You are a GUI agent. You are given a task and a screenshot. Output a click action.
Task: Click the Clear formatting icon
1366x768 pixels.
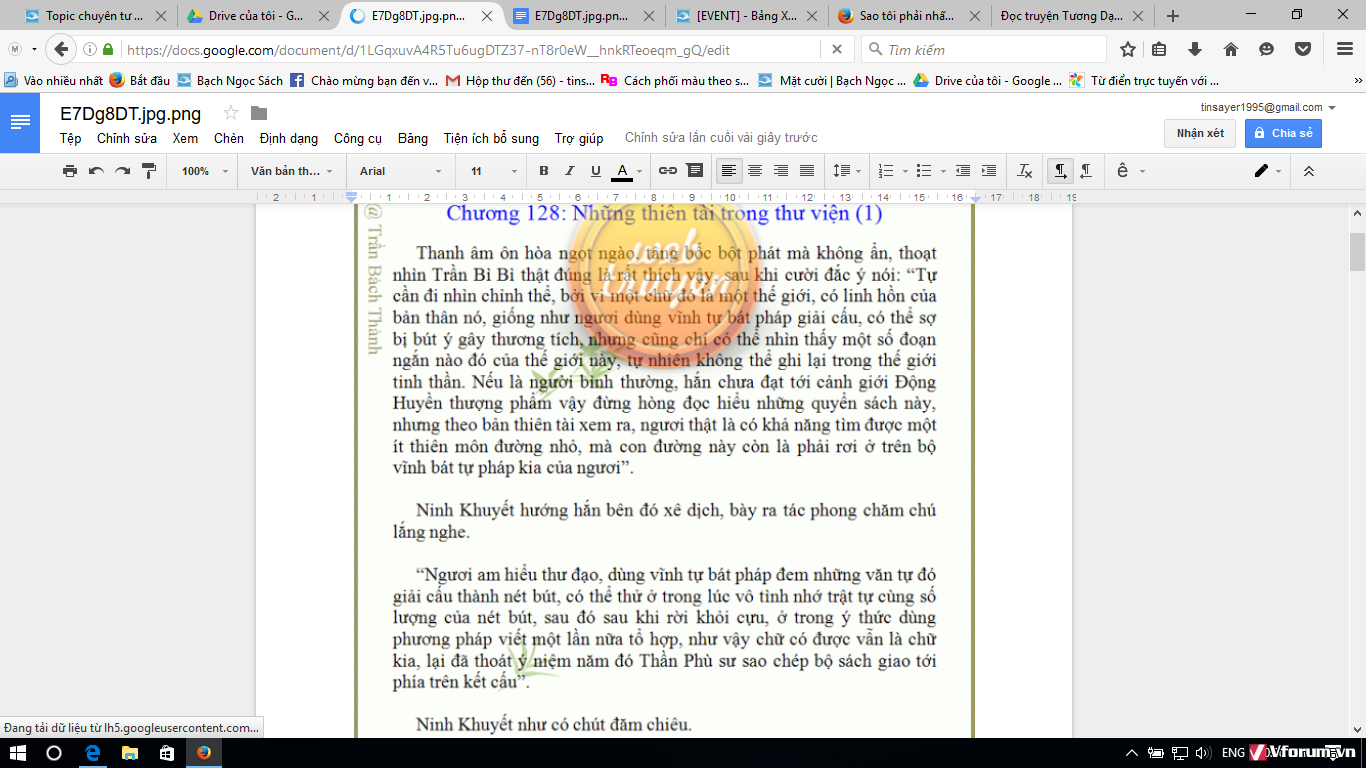pos(1024,171)
